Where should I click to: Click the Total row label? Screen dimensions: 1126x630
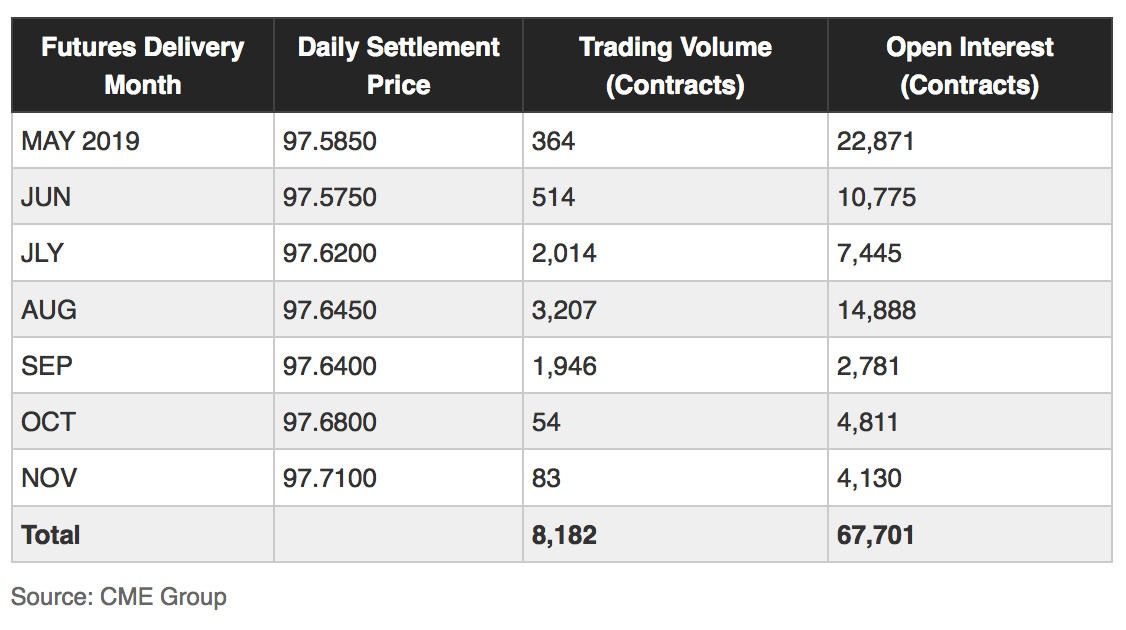click(x=51, y=535)
